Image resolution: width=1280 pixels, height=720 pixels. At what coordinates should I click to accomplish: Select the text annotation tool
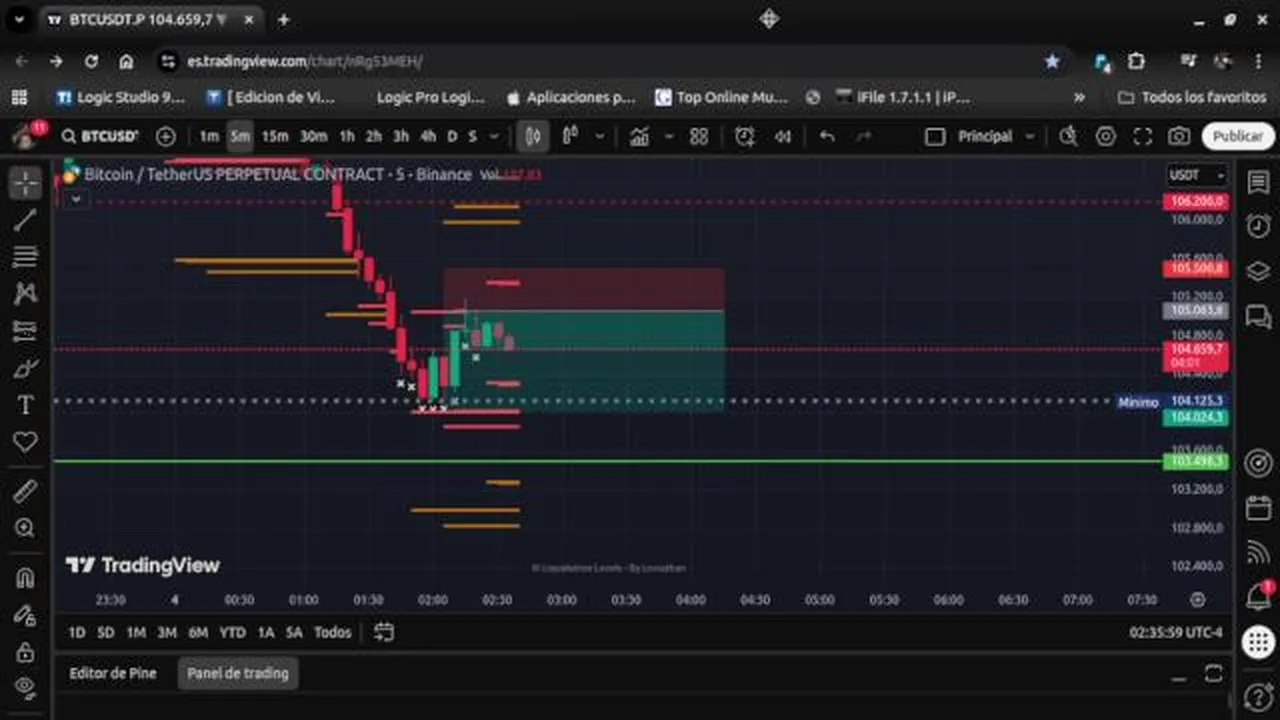(25, 405)
